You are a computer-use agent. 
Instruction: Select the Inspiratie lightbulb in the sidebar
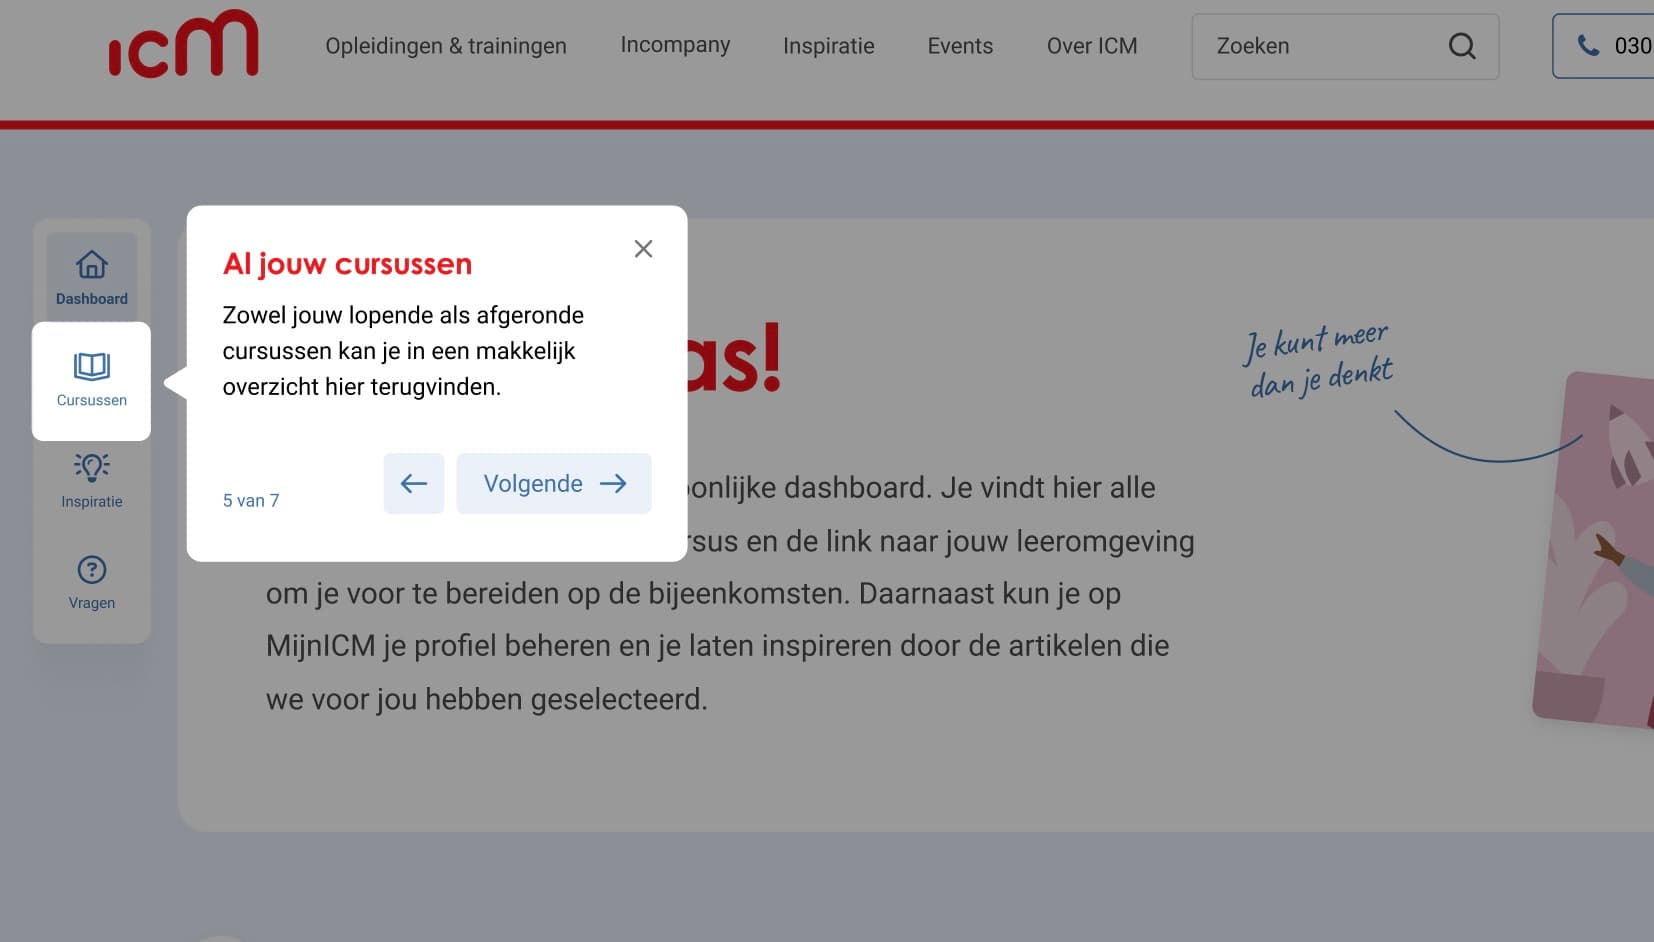pyautogui.click(x=92, y=468)
